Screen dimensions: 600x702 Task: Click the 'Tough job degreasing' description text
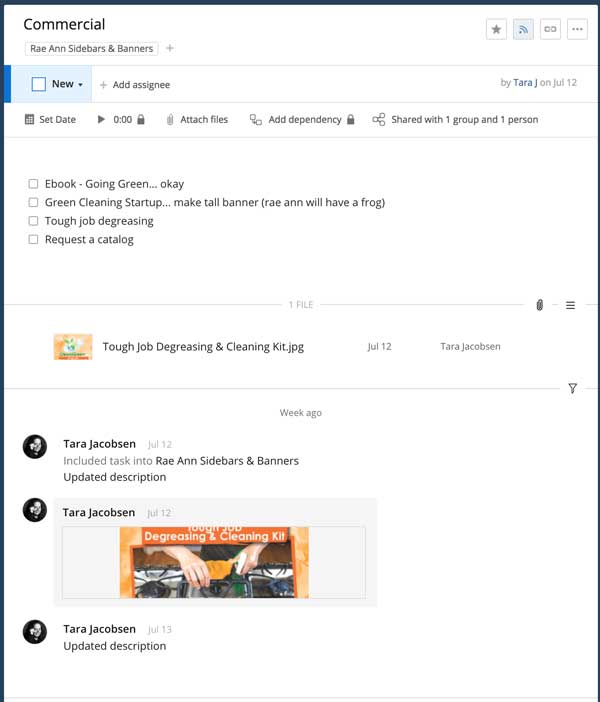(99, 221)
